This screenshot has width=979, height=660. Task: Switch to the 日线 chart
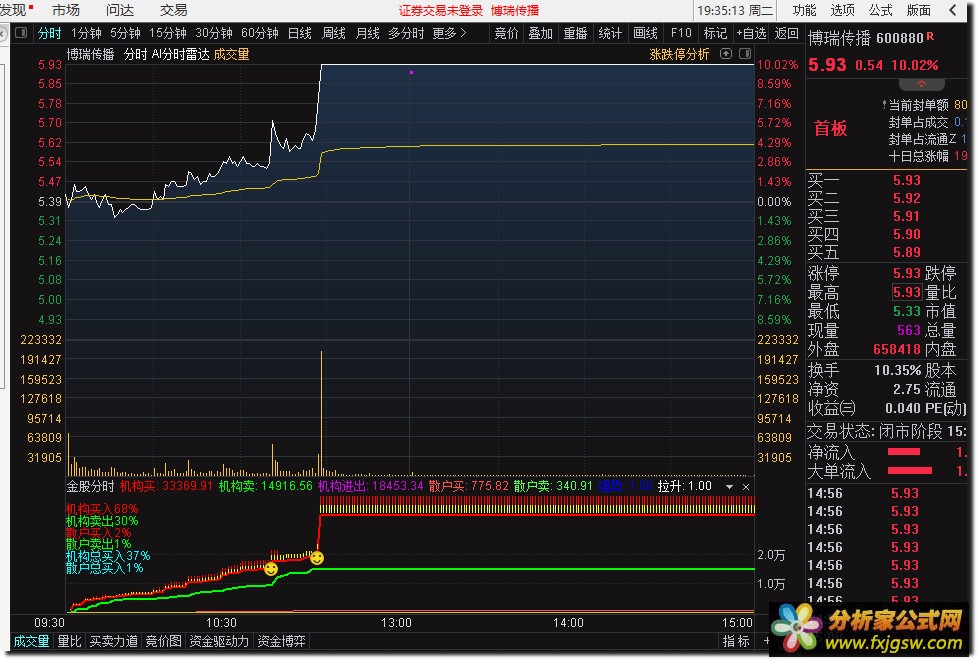300,33
